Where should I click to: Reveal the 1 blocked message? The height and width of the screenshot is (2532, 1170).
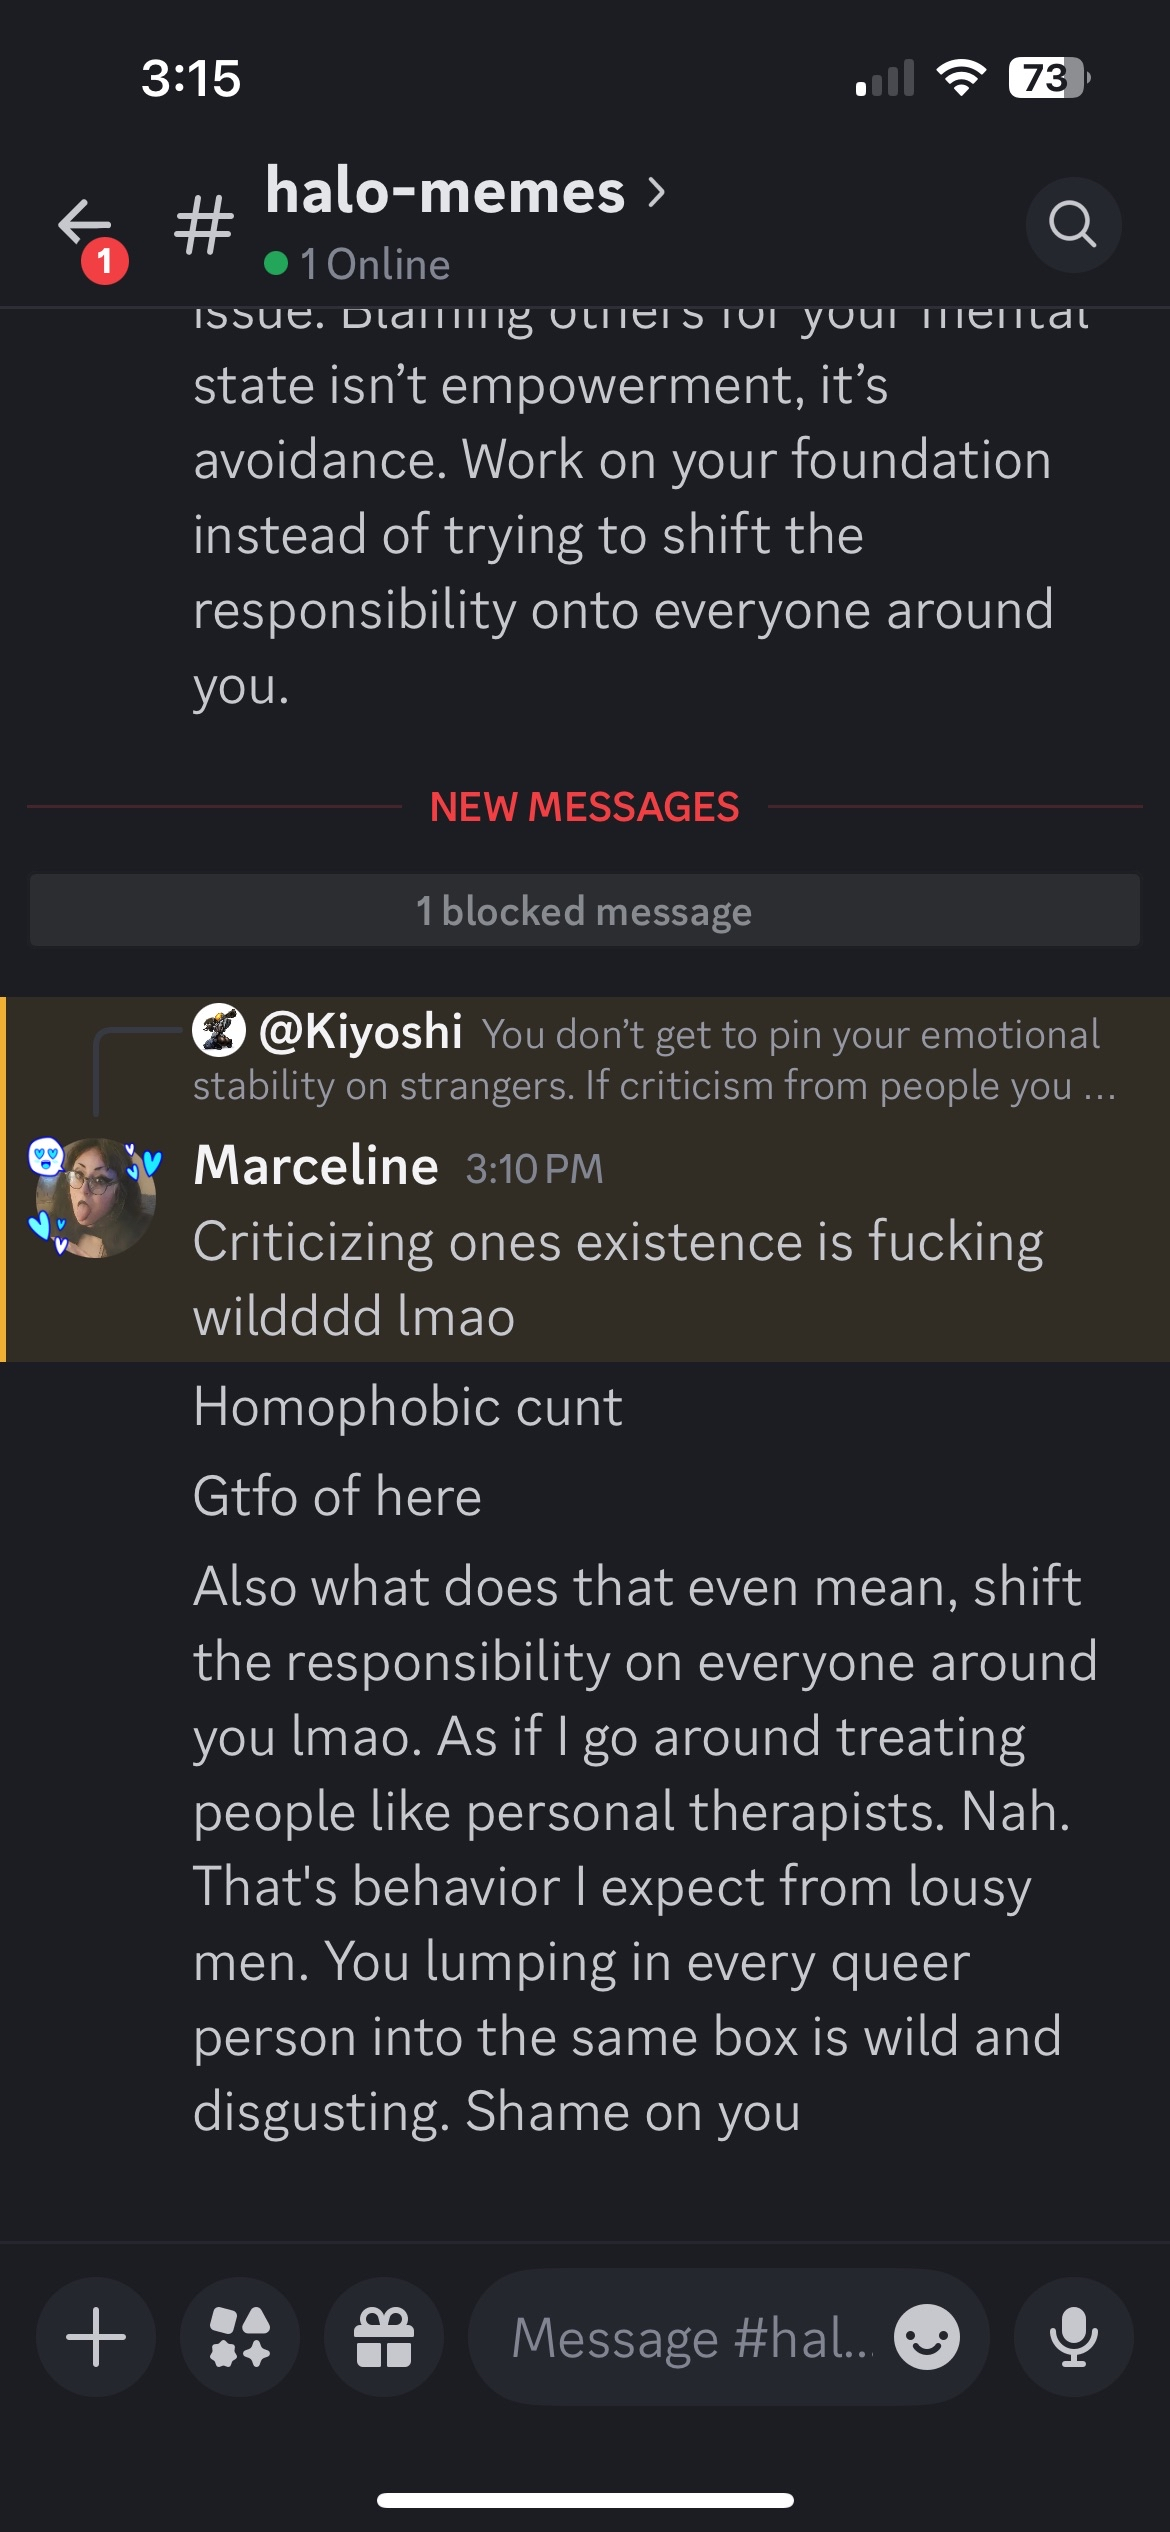pyautogui.click(x=585, y=910)
